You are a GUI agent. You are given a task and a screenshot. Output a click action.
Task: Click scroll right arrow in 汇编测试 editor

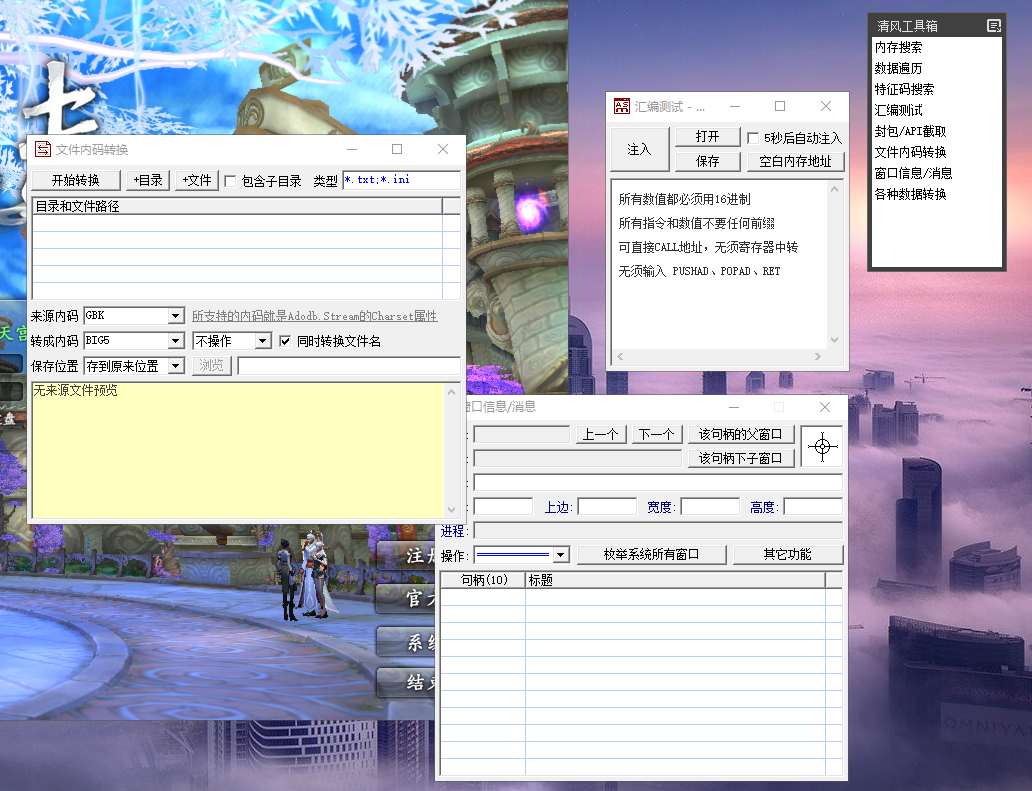click(x=818, y=357)
